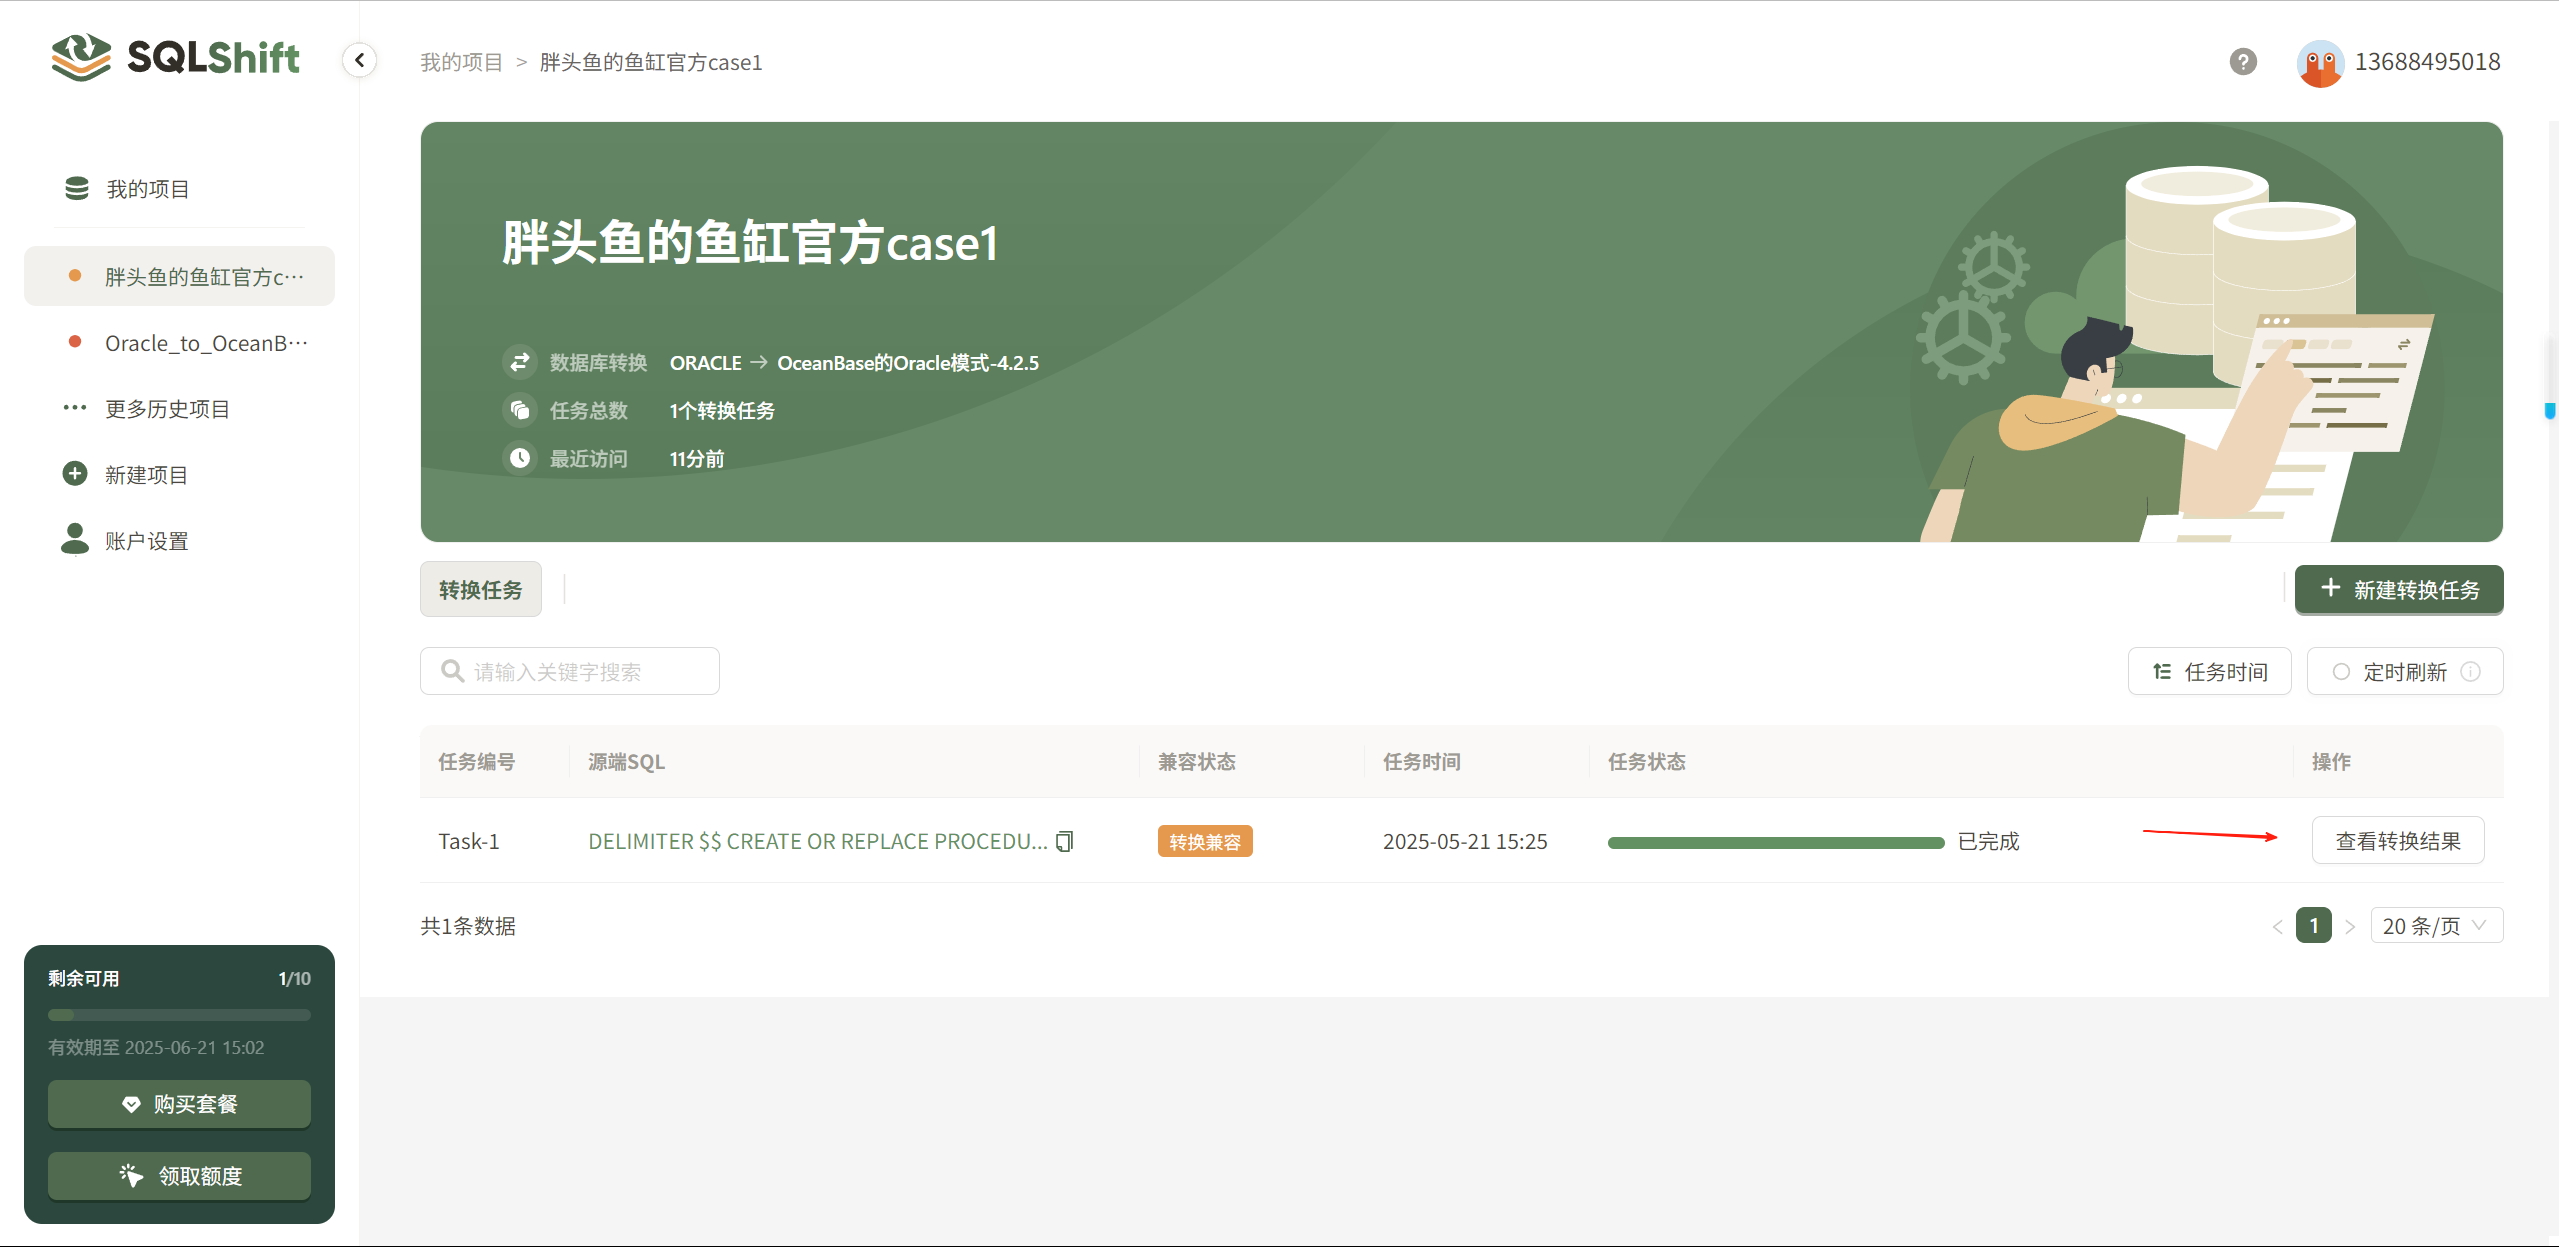Click the plus icon beside 新建项目

tap(75, 474)
